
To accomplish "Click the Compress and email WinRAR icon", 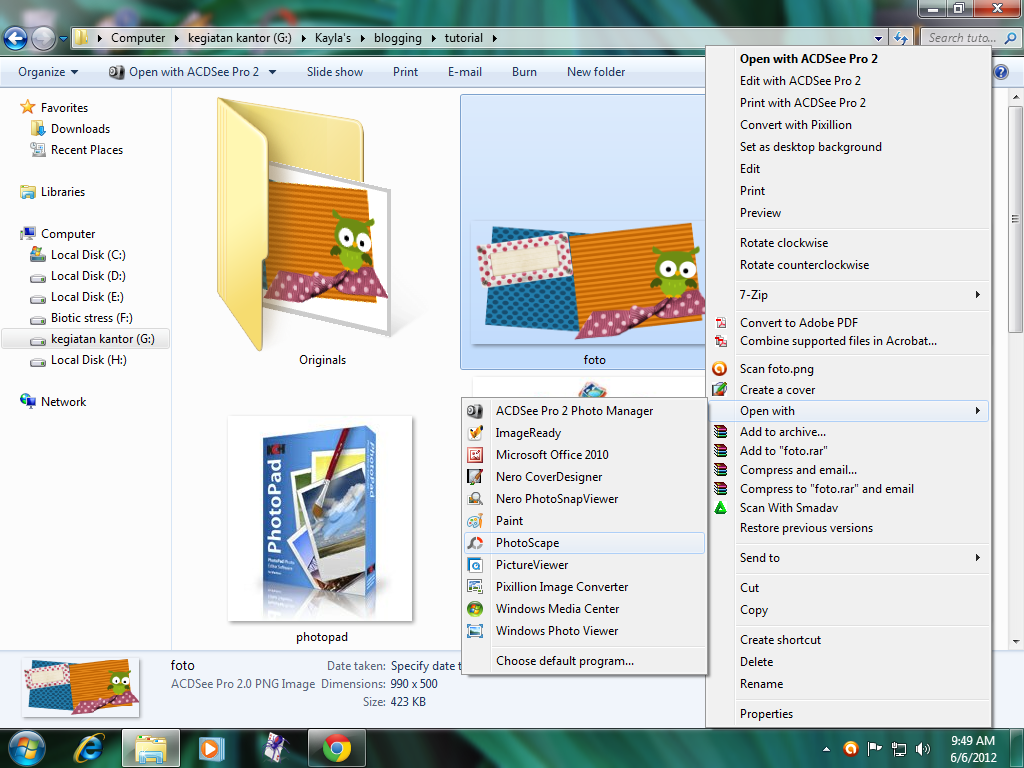I will pos(720,470).
